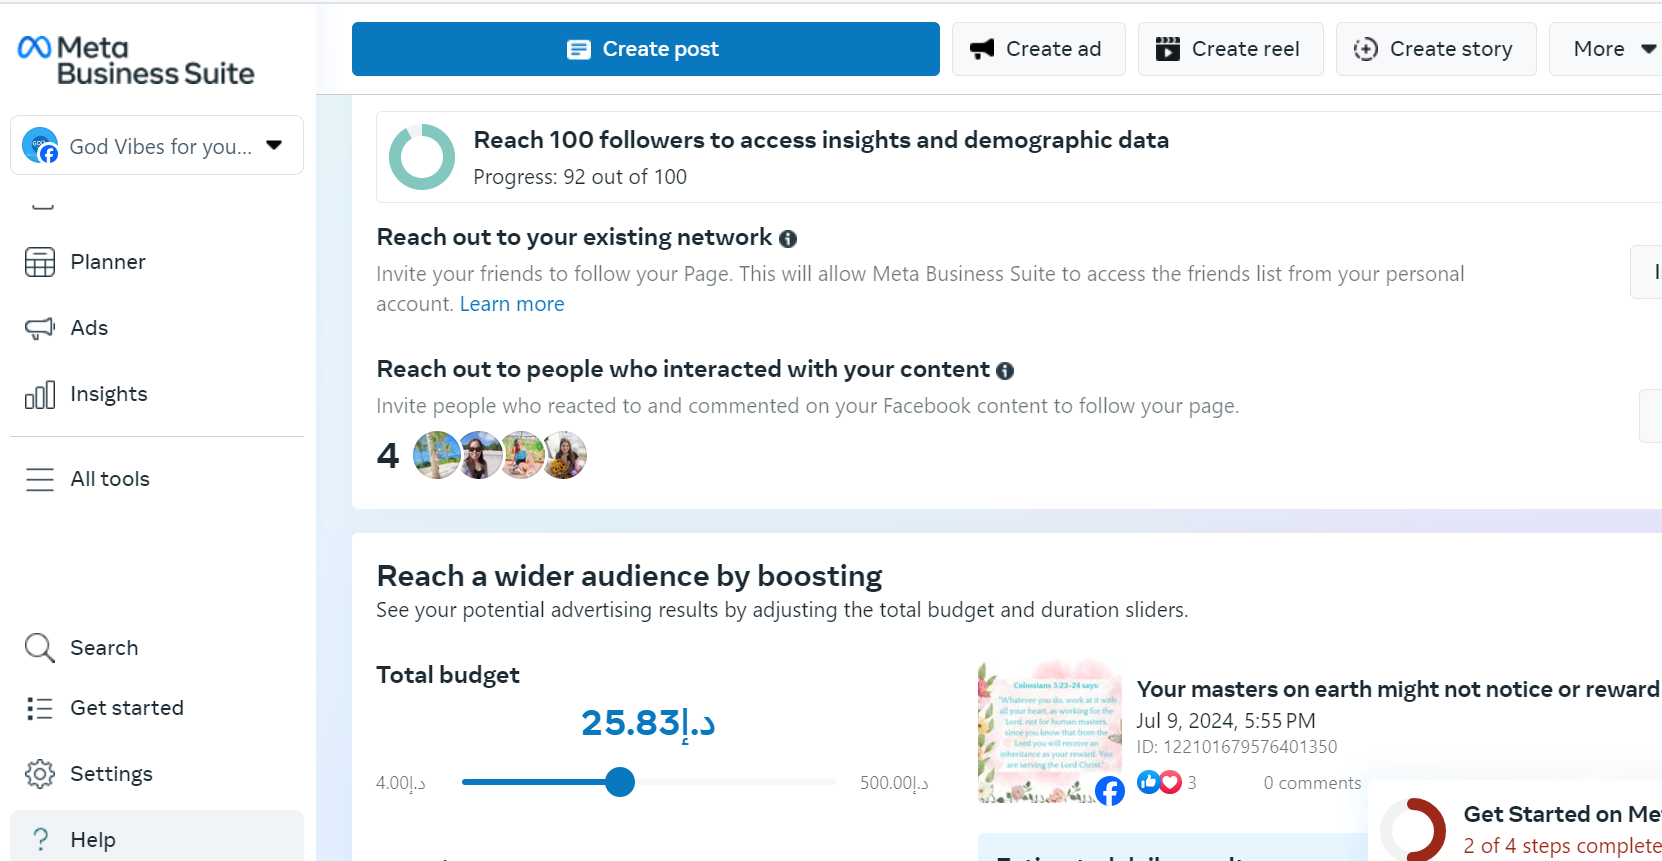This screenshot has height=861, width=1662.
Task: Click the post ID 122101679576401350
Action: tap(1236, 747)
